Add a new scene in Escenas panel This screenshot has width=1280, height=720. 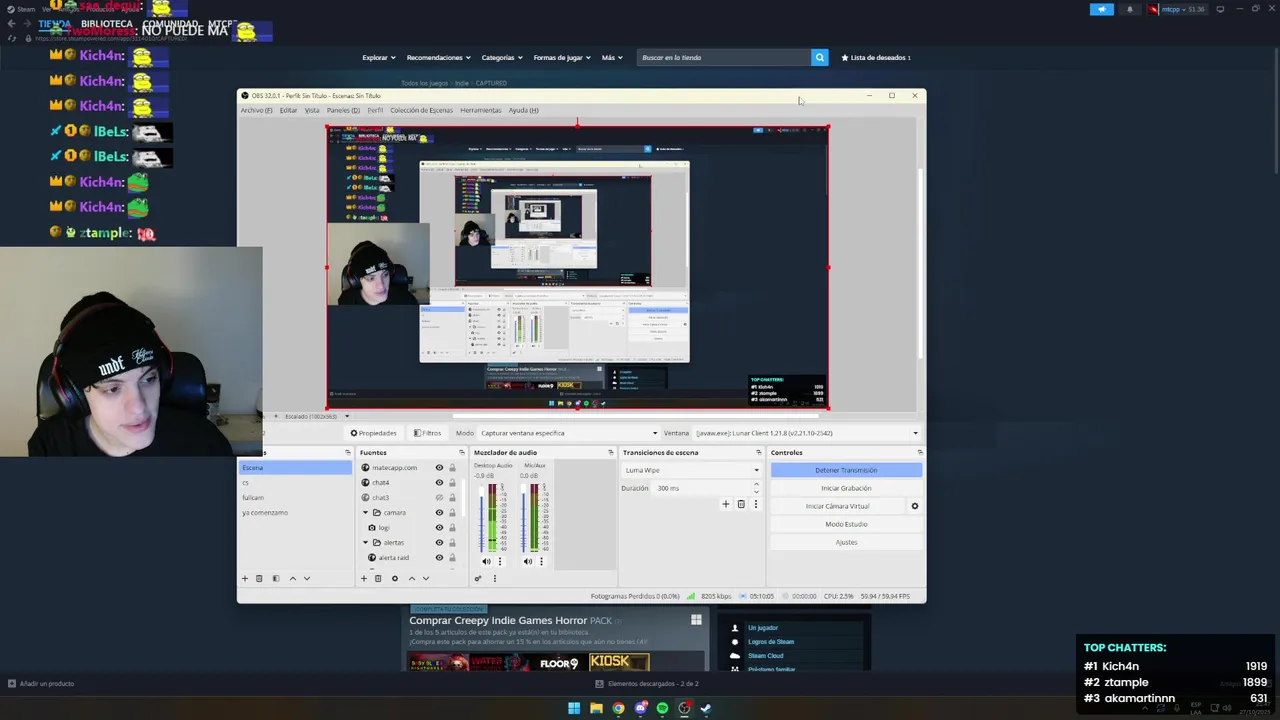pos(244,578)
